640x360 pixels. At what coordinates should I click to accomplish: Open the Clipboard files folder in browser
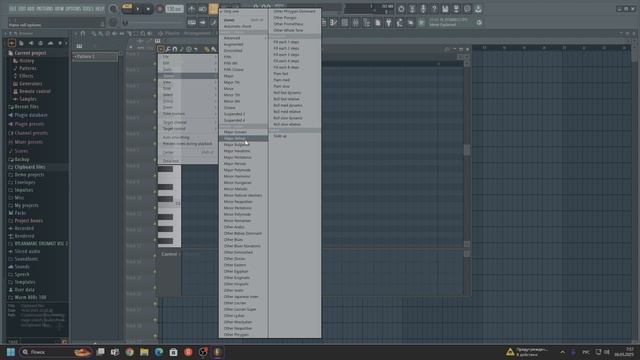(x=30, y=167)
